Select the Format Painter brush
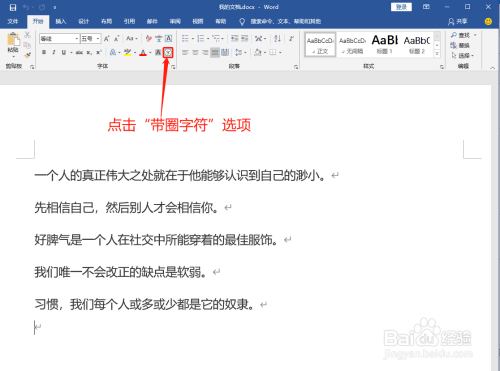 point(27,55)
